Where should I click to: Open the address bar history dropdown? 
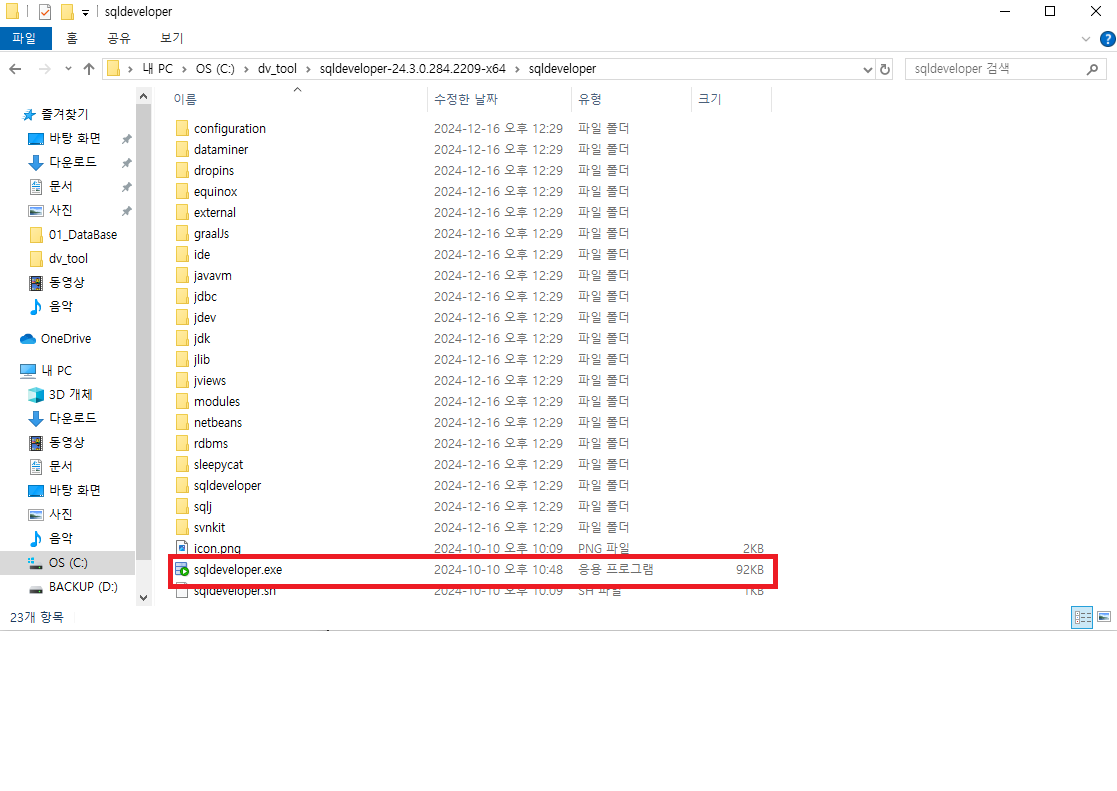click(x=867, y=69)
